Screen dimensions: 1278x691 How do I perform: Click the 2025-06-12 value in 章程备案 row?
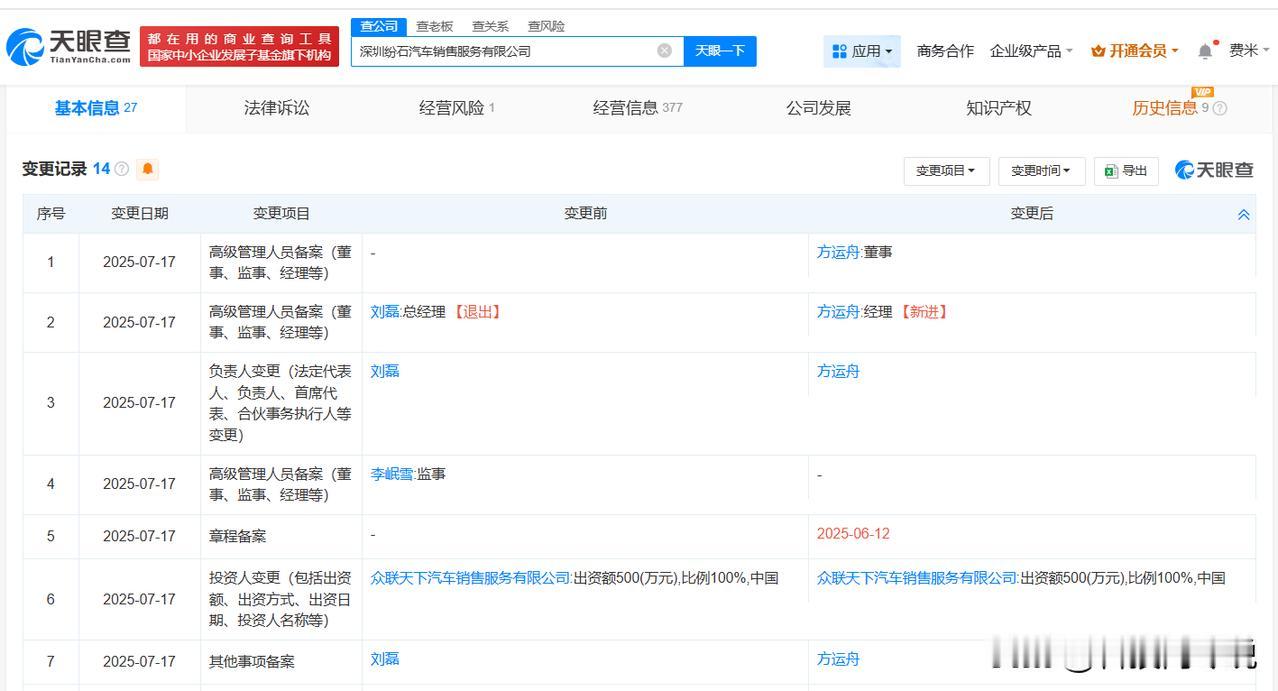tap(853, 534)
